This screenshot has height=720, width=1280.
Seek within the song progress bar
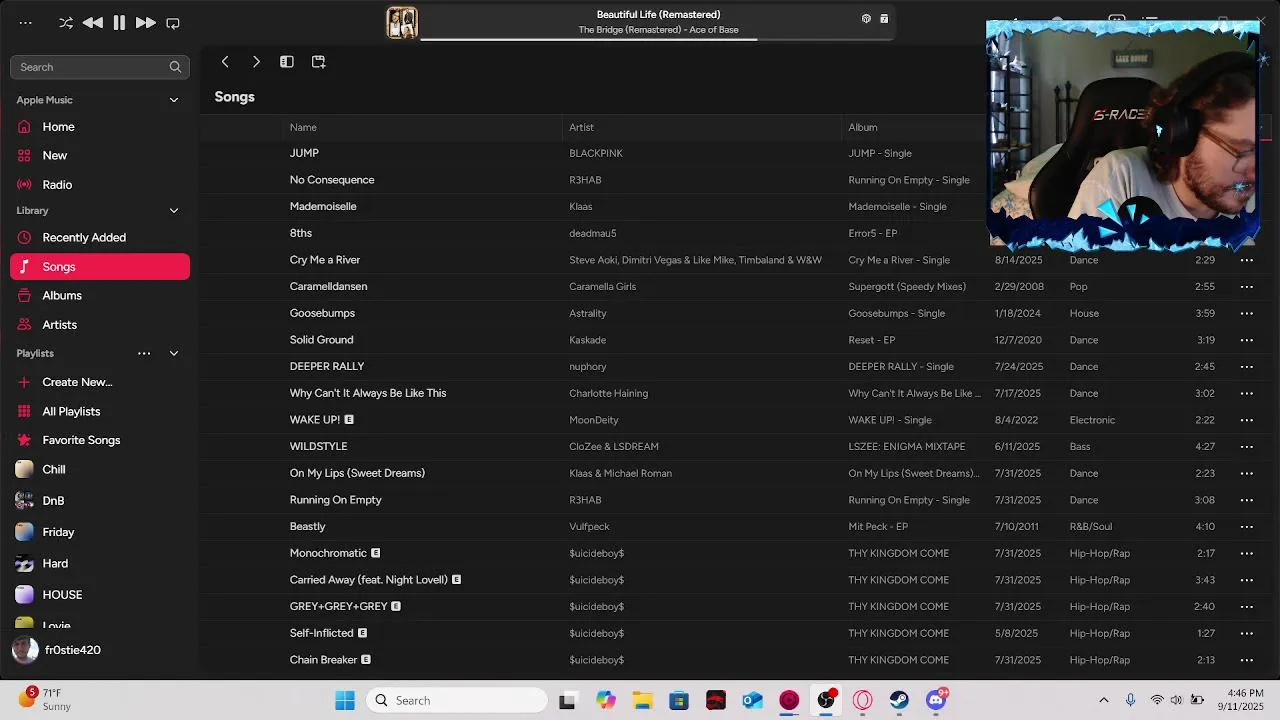tap(658, 39)
